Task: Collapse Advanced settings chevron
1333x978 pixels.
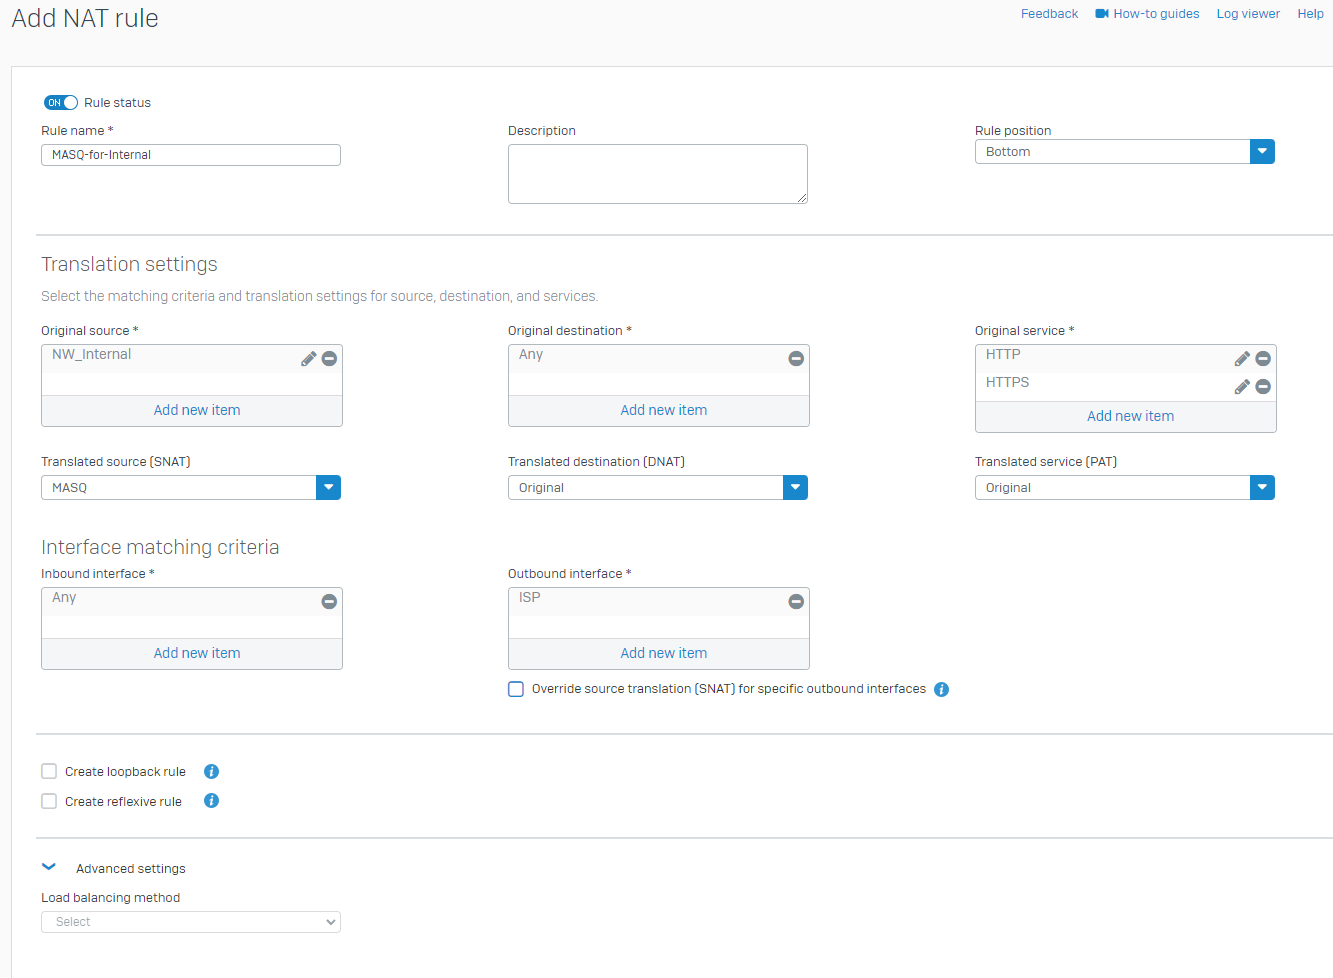Action: click(x=49, y=867)
